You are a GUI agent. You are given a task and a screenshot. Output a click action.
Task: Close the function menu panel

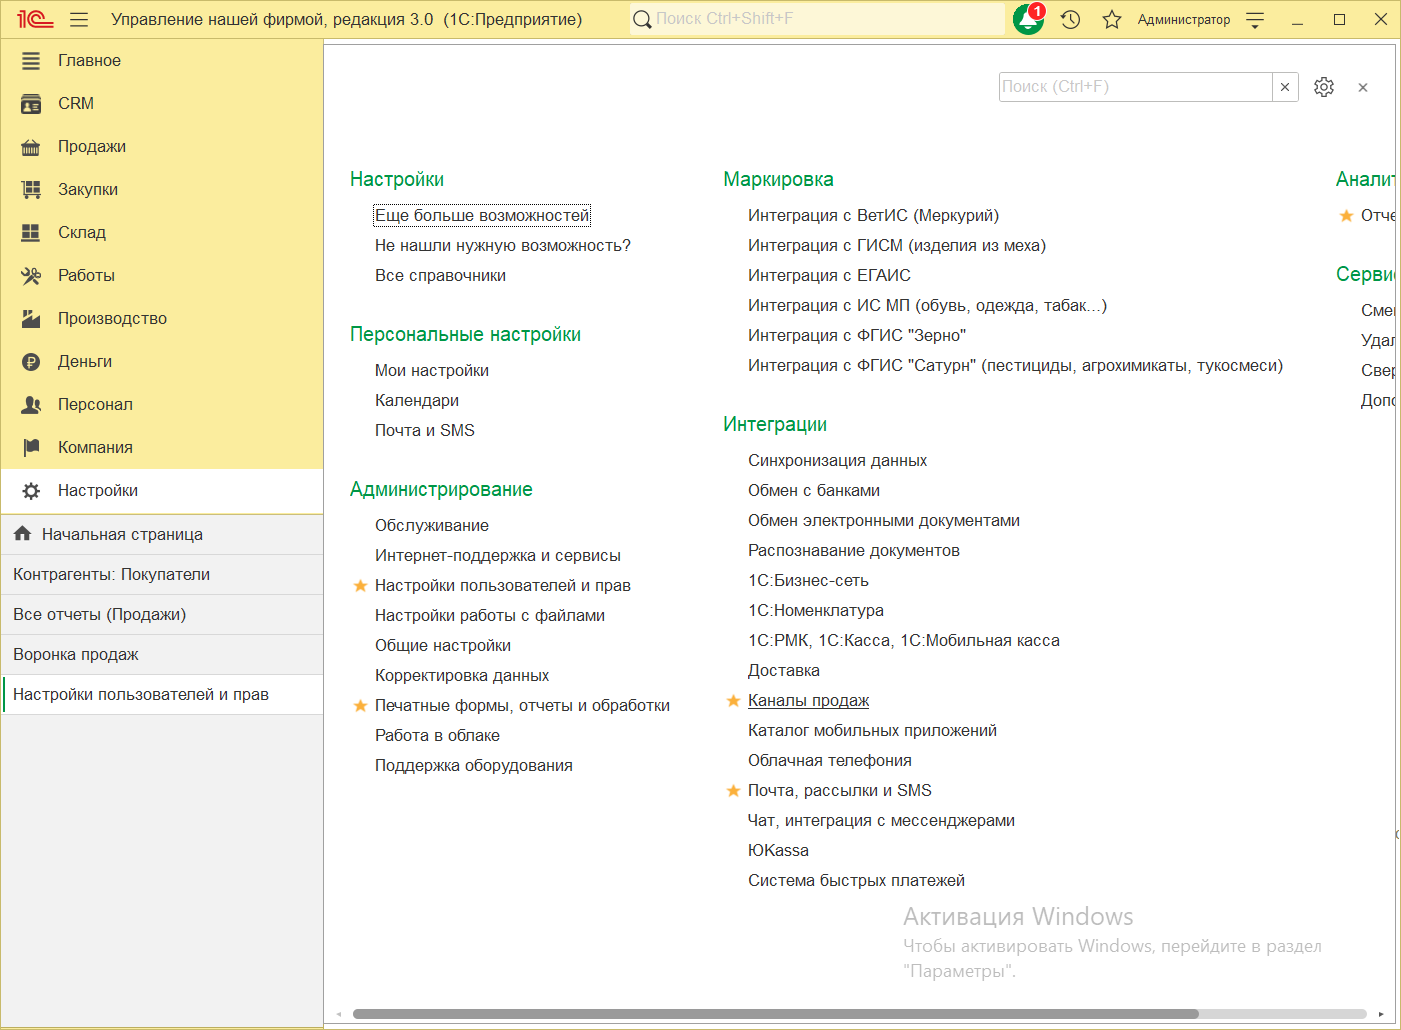pyautogui.click(x=1363, y=88)
